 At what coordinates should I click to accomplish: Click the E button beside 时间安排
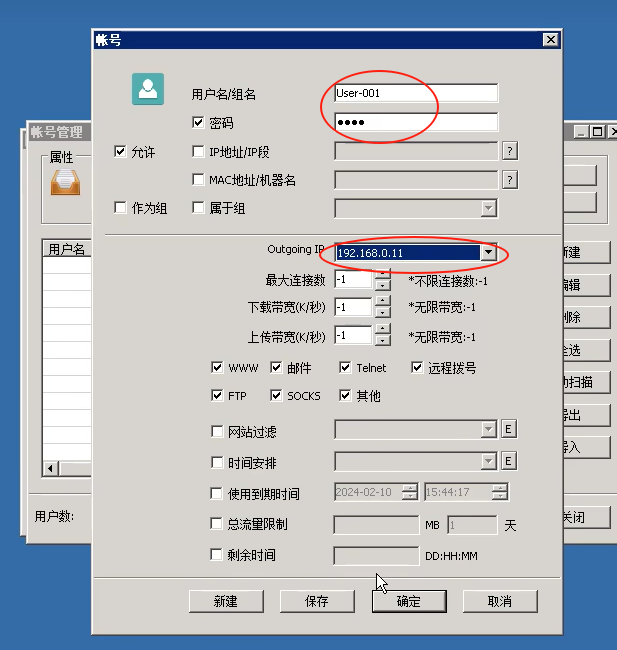pyautogui.click(x=509, y=461)
